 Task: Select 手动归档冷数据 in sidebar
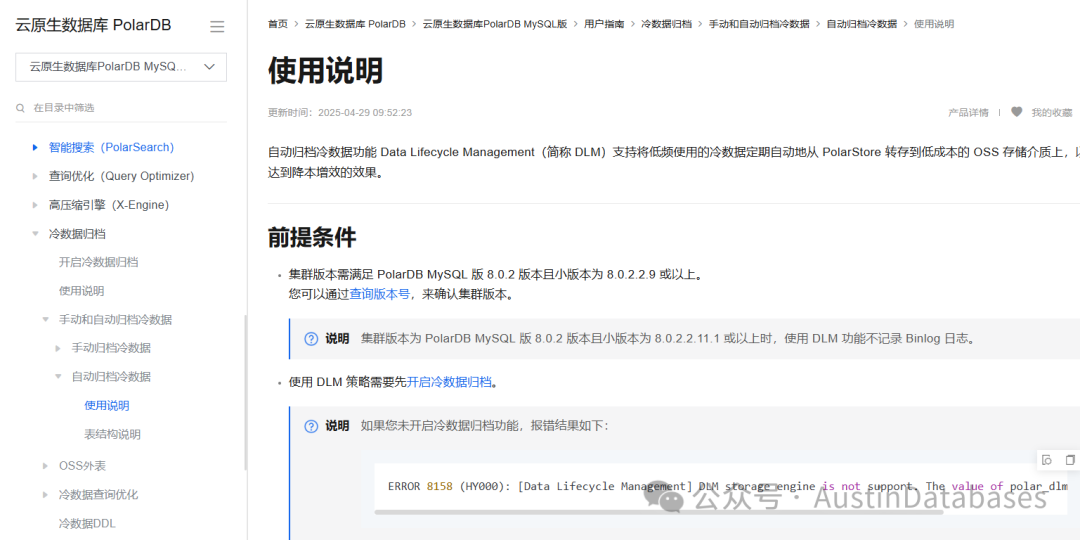pyautogui.click(x=111, y=349)
